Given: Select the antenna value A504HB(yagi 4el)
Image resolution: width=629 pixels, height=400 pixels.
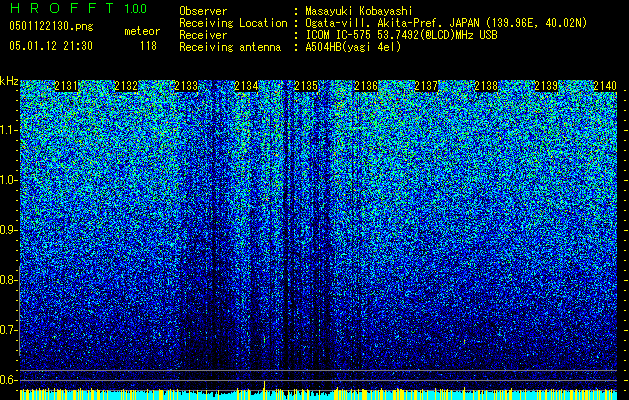Looking at the screenshot, I should point(353,47).
